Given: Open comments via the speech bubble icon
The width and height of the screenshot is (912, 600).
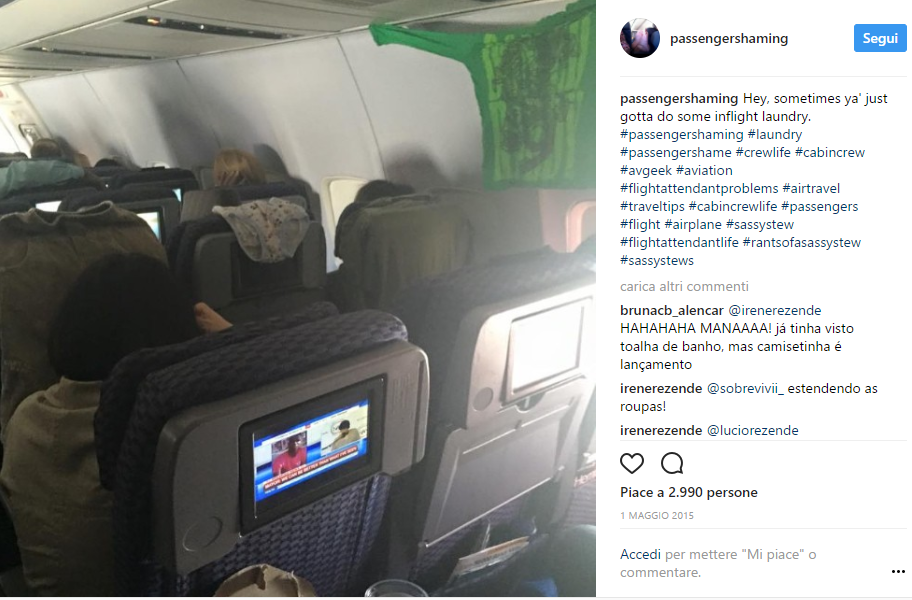Looking at the screenshot, I should pos(672,463).
